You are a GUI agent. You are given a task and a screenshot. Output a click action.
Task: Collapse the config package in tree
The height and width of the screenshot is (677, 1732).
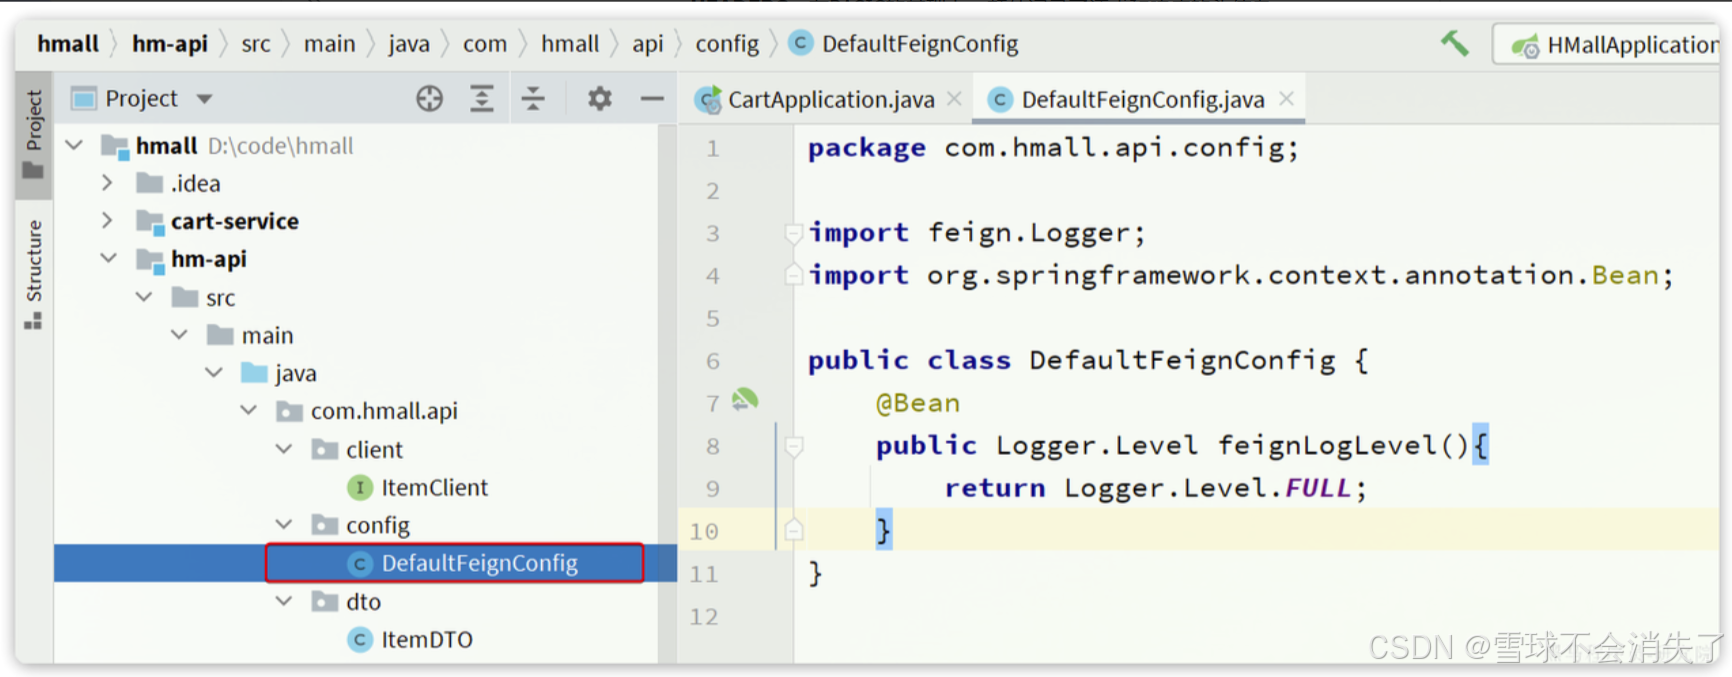tap(284, 524)
